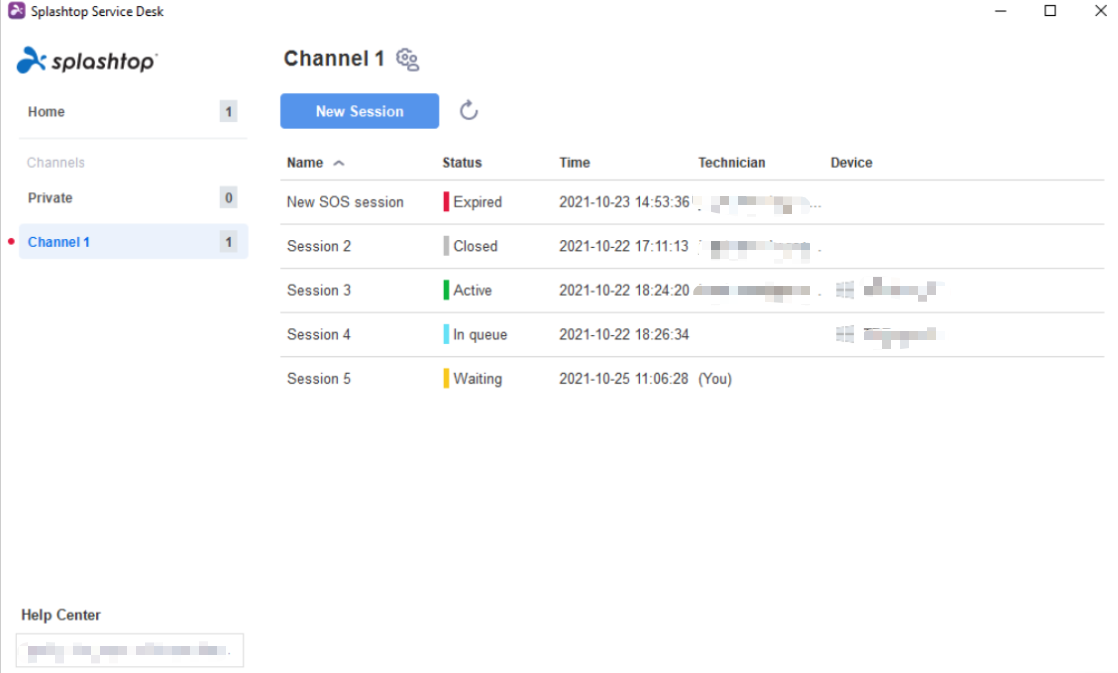1118x673 pixels.
Task: Sort by Status column header
Action: coord(462,163)
